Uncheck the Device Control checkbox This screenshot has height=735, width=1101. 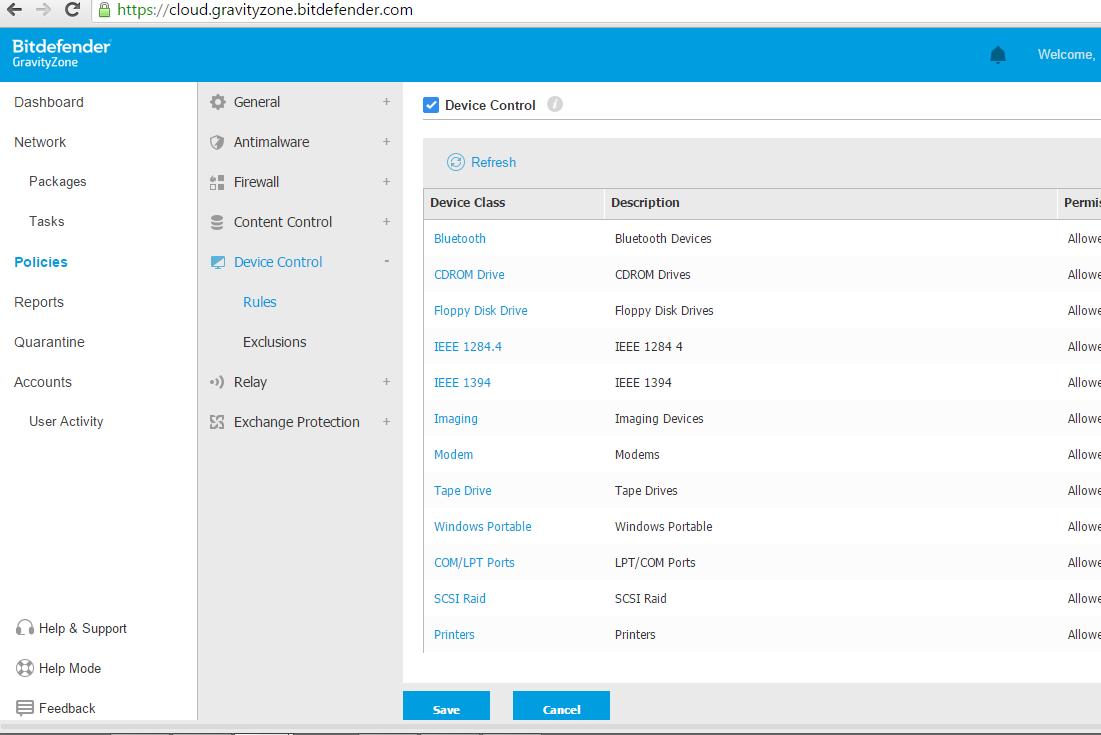[431, 105]
